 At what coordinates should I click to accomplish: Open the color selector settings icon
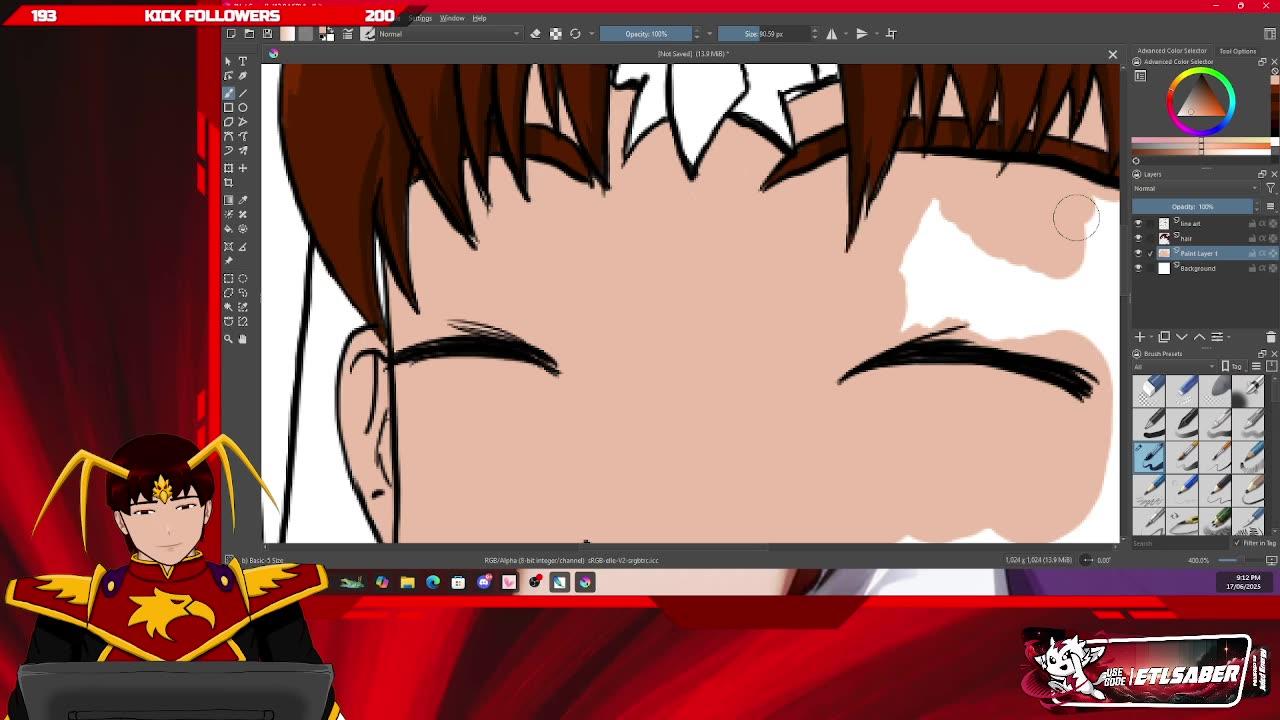point(1140,76)
